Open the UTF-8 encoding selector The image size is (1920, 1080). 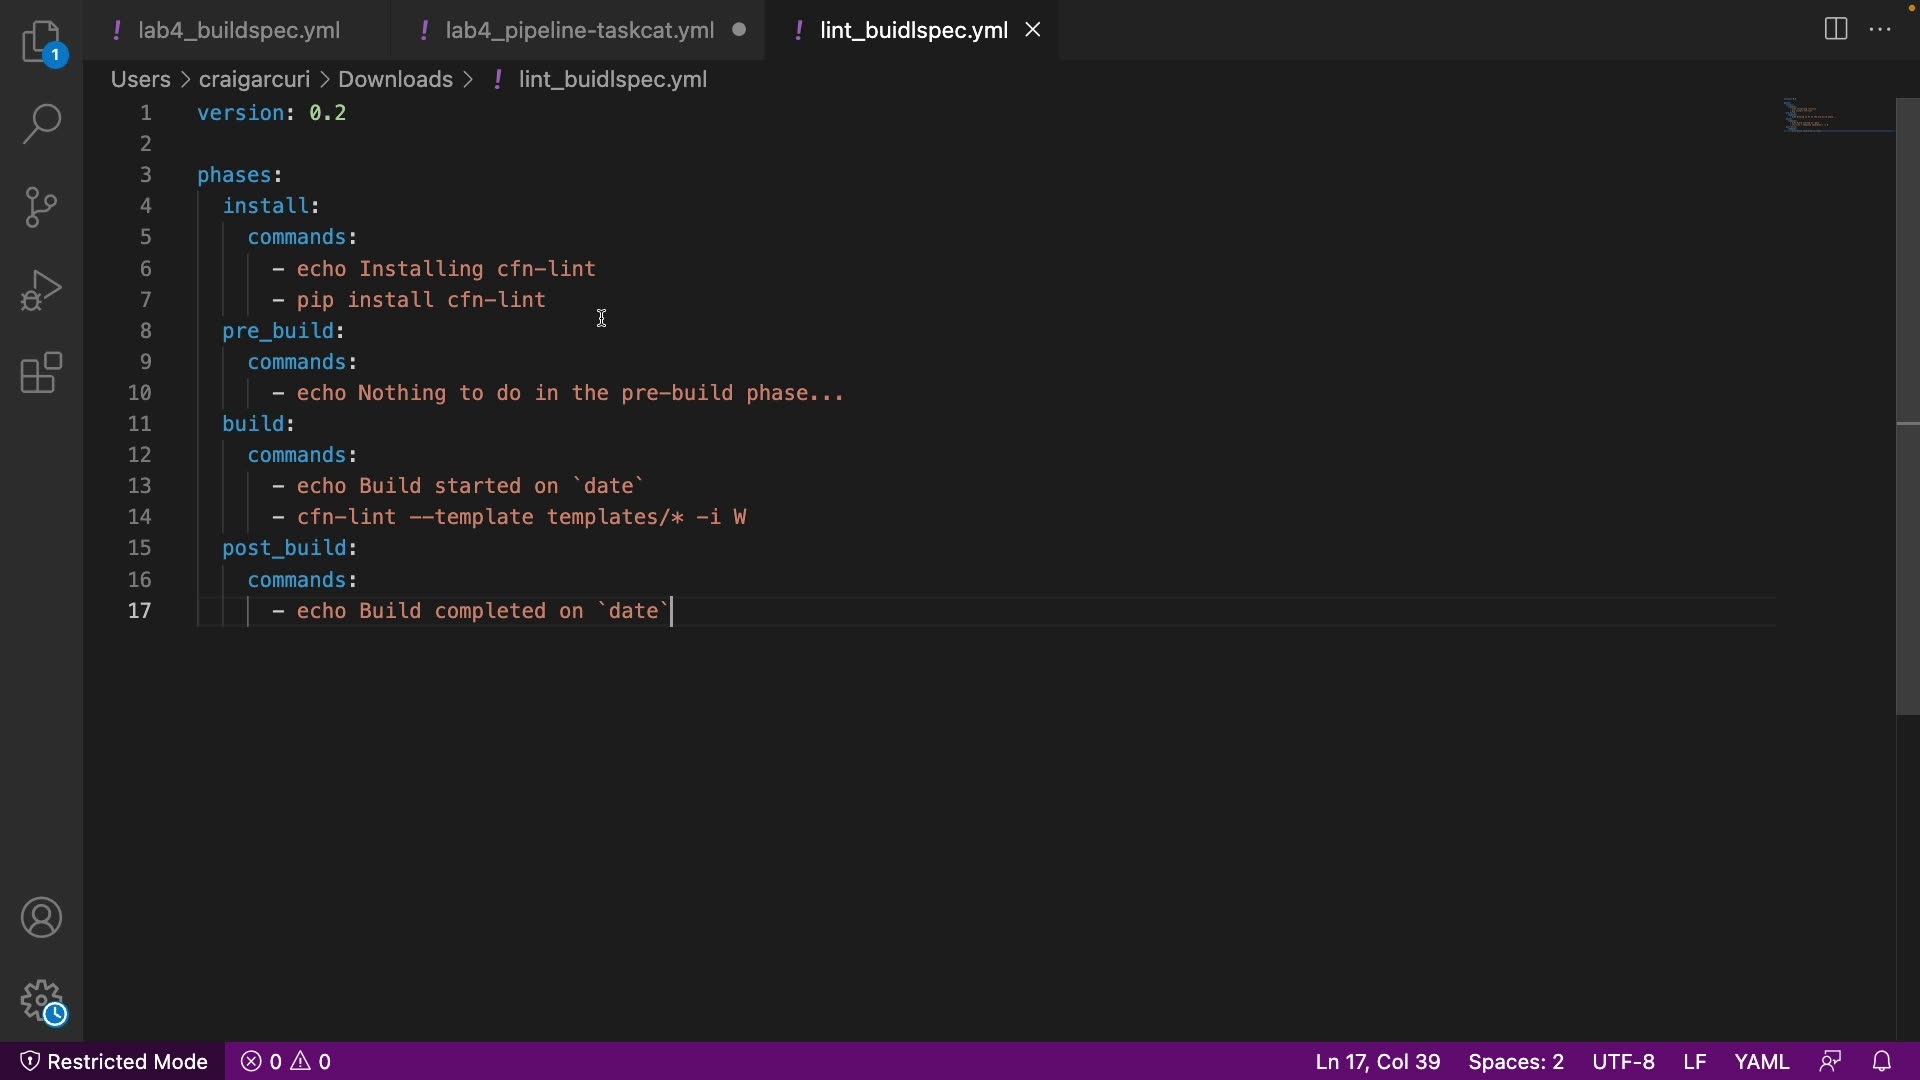[1623, 1061]
